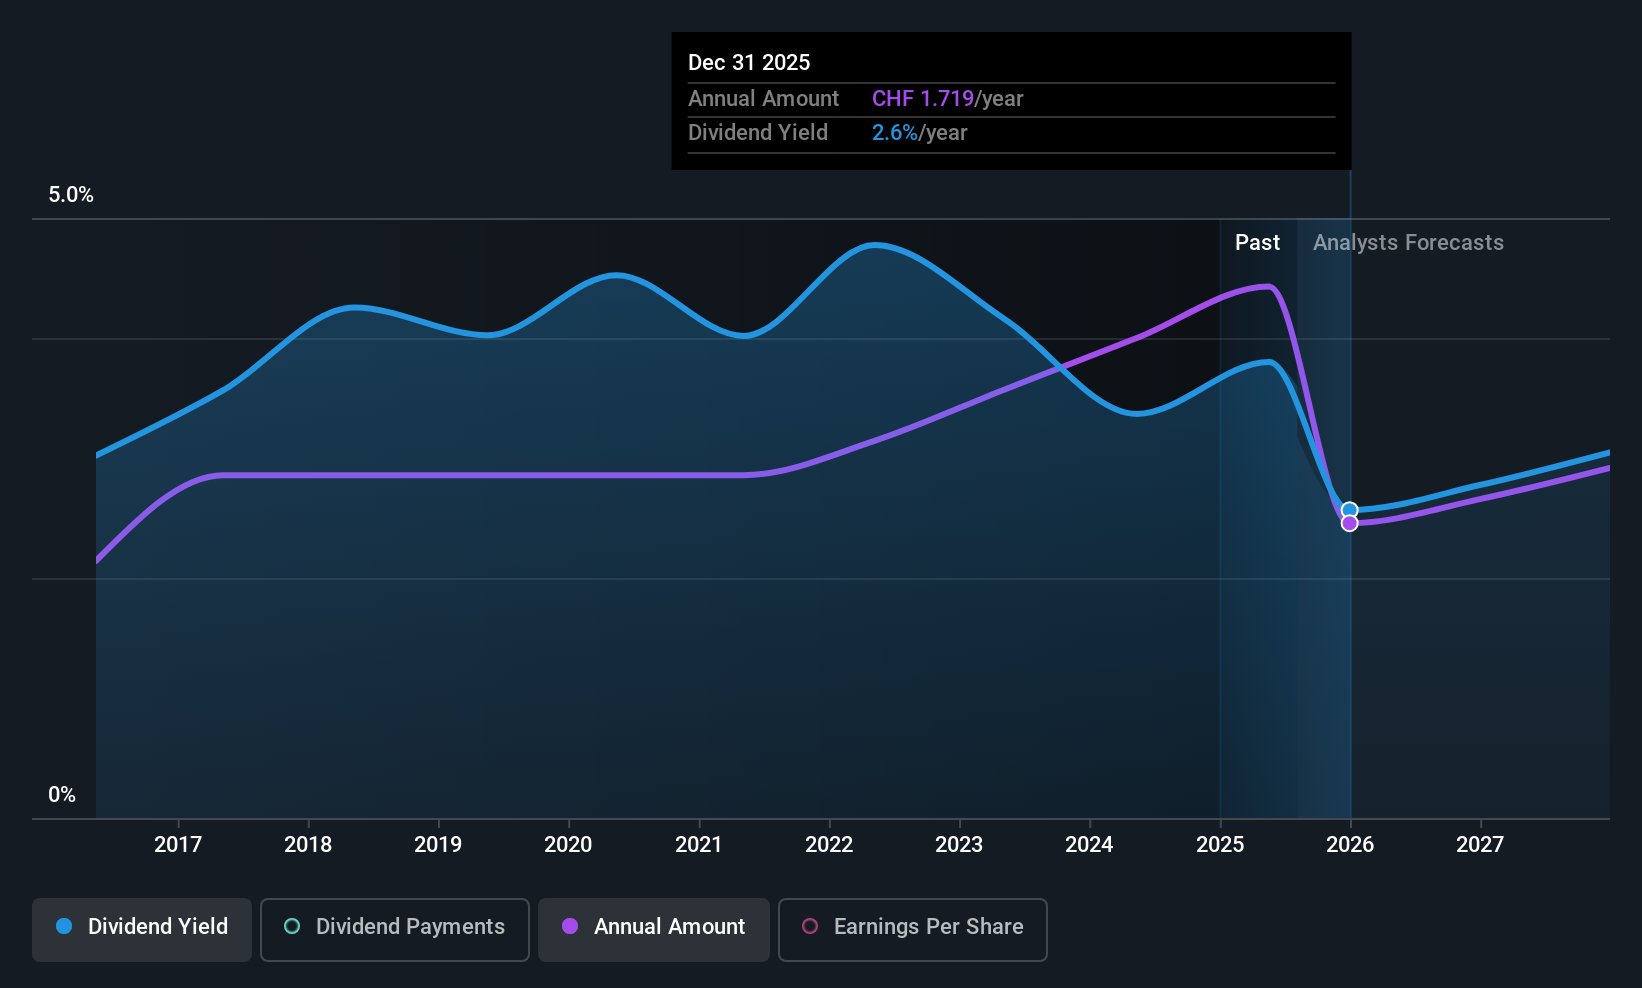Click the Past section label
This screenshot has height=988, width=1642.
pyautogui.click(x=1257, y=243)
